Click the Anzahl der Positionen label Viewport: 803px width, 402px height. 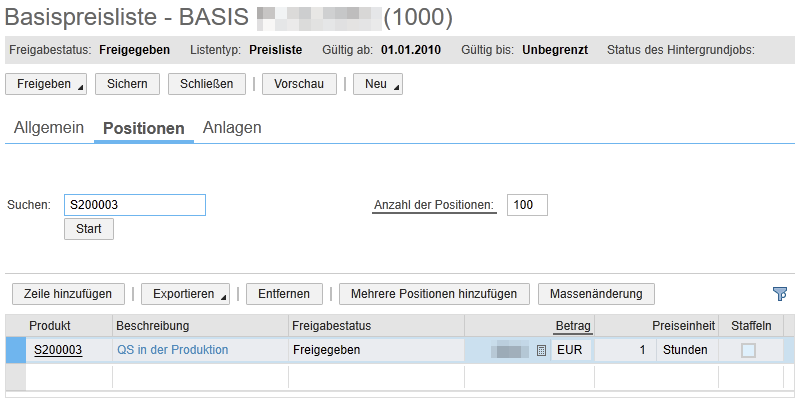coord(434,205)
